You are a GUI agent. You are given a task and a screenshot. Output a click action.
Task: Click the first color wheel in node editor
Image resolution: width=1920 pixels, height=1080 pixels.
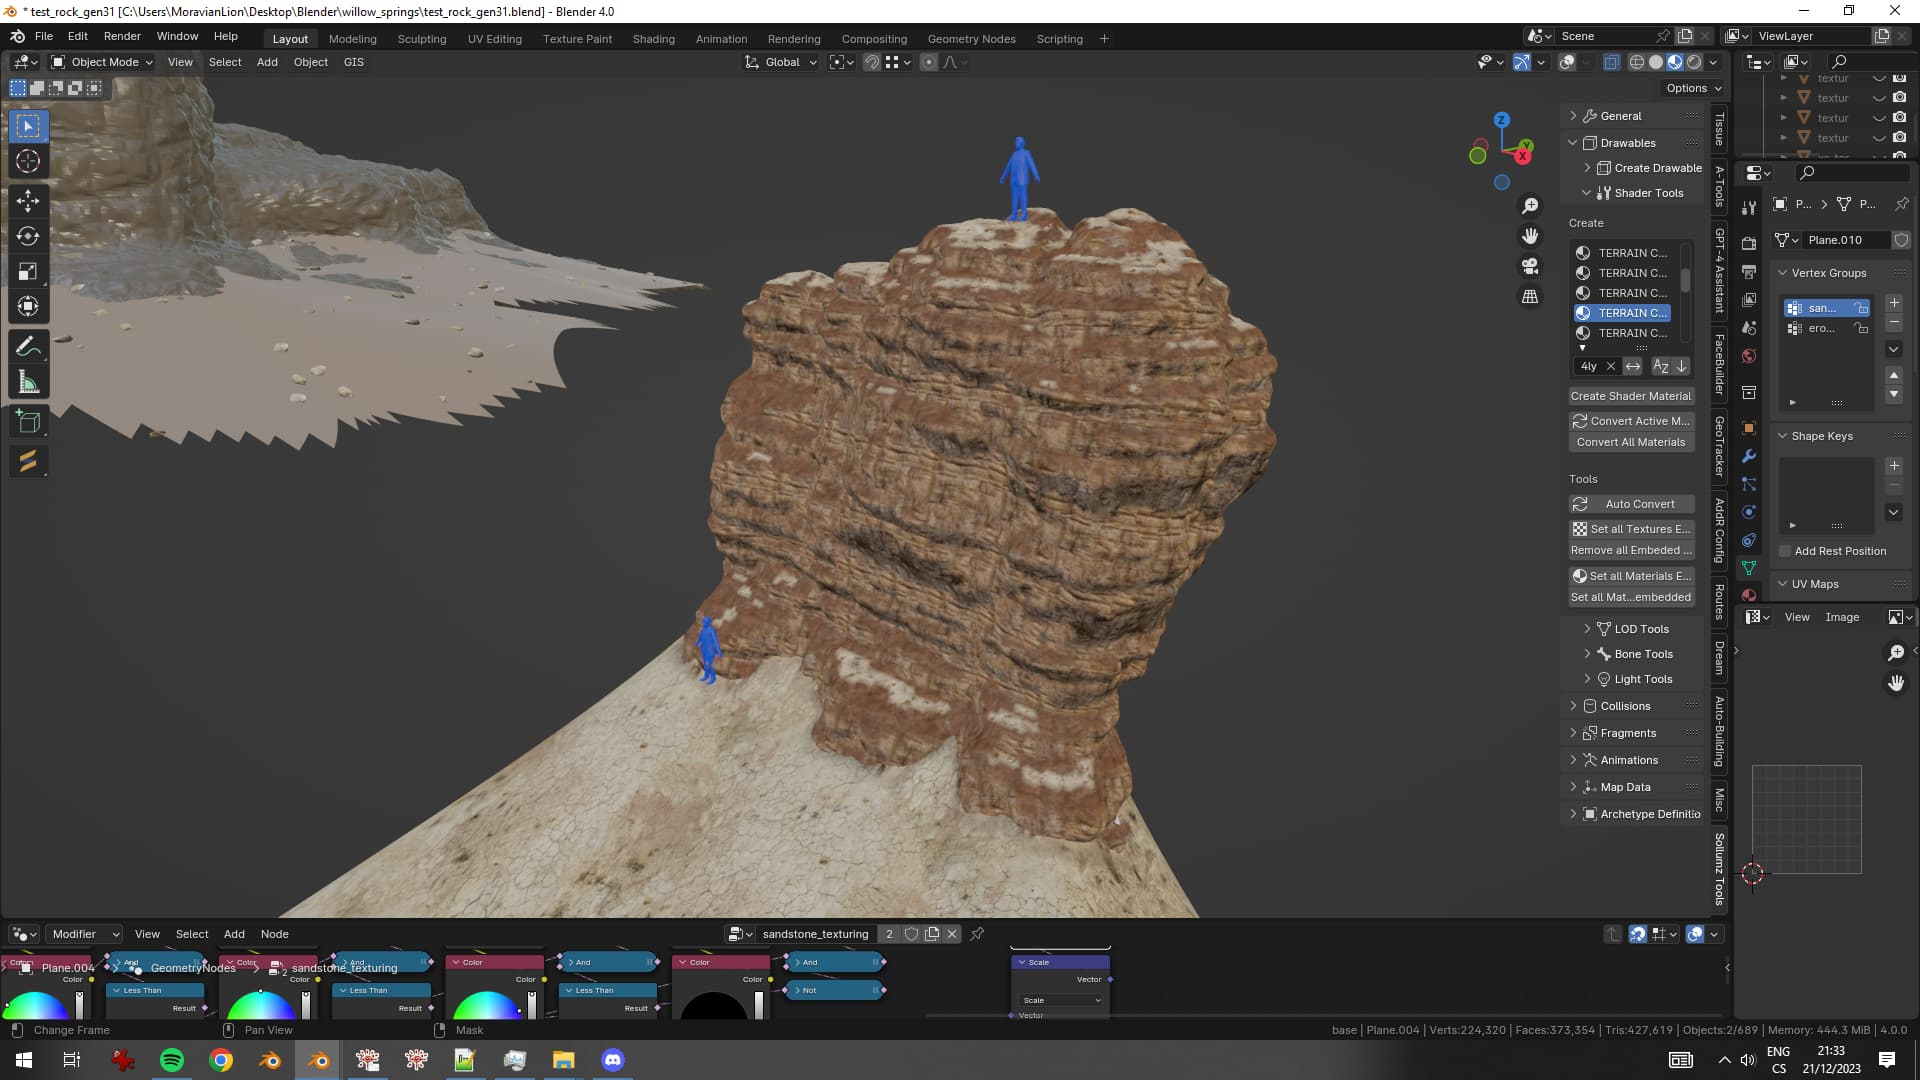[35, 1005]
